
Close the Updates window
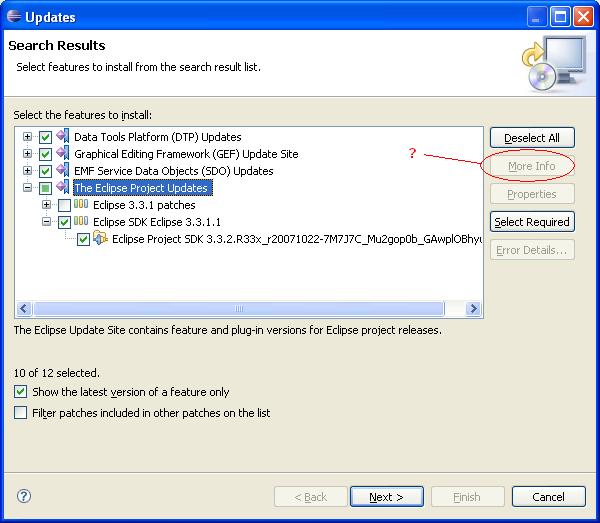tap(584, 17)
